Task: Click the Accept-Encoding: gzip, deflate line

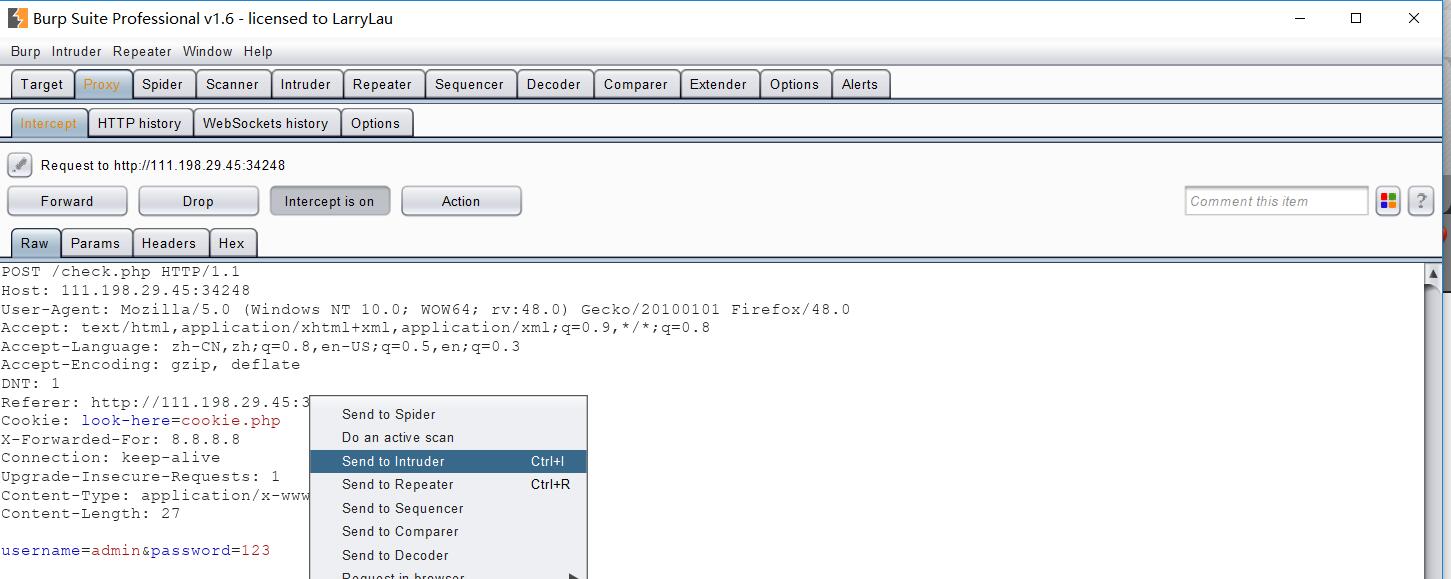Action: coord(151,365)
